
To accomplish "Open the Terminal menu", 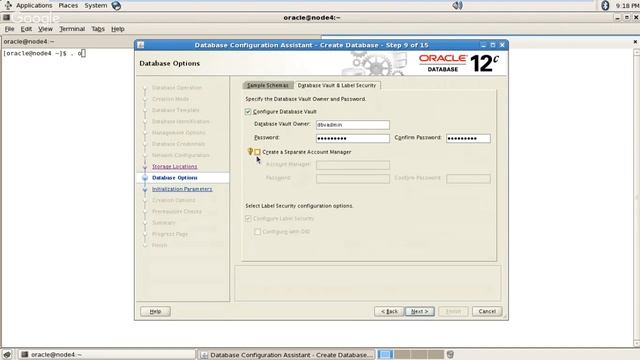I will tap(72, 29).
